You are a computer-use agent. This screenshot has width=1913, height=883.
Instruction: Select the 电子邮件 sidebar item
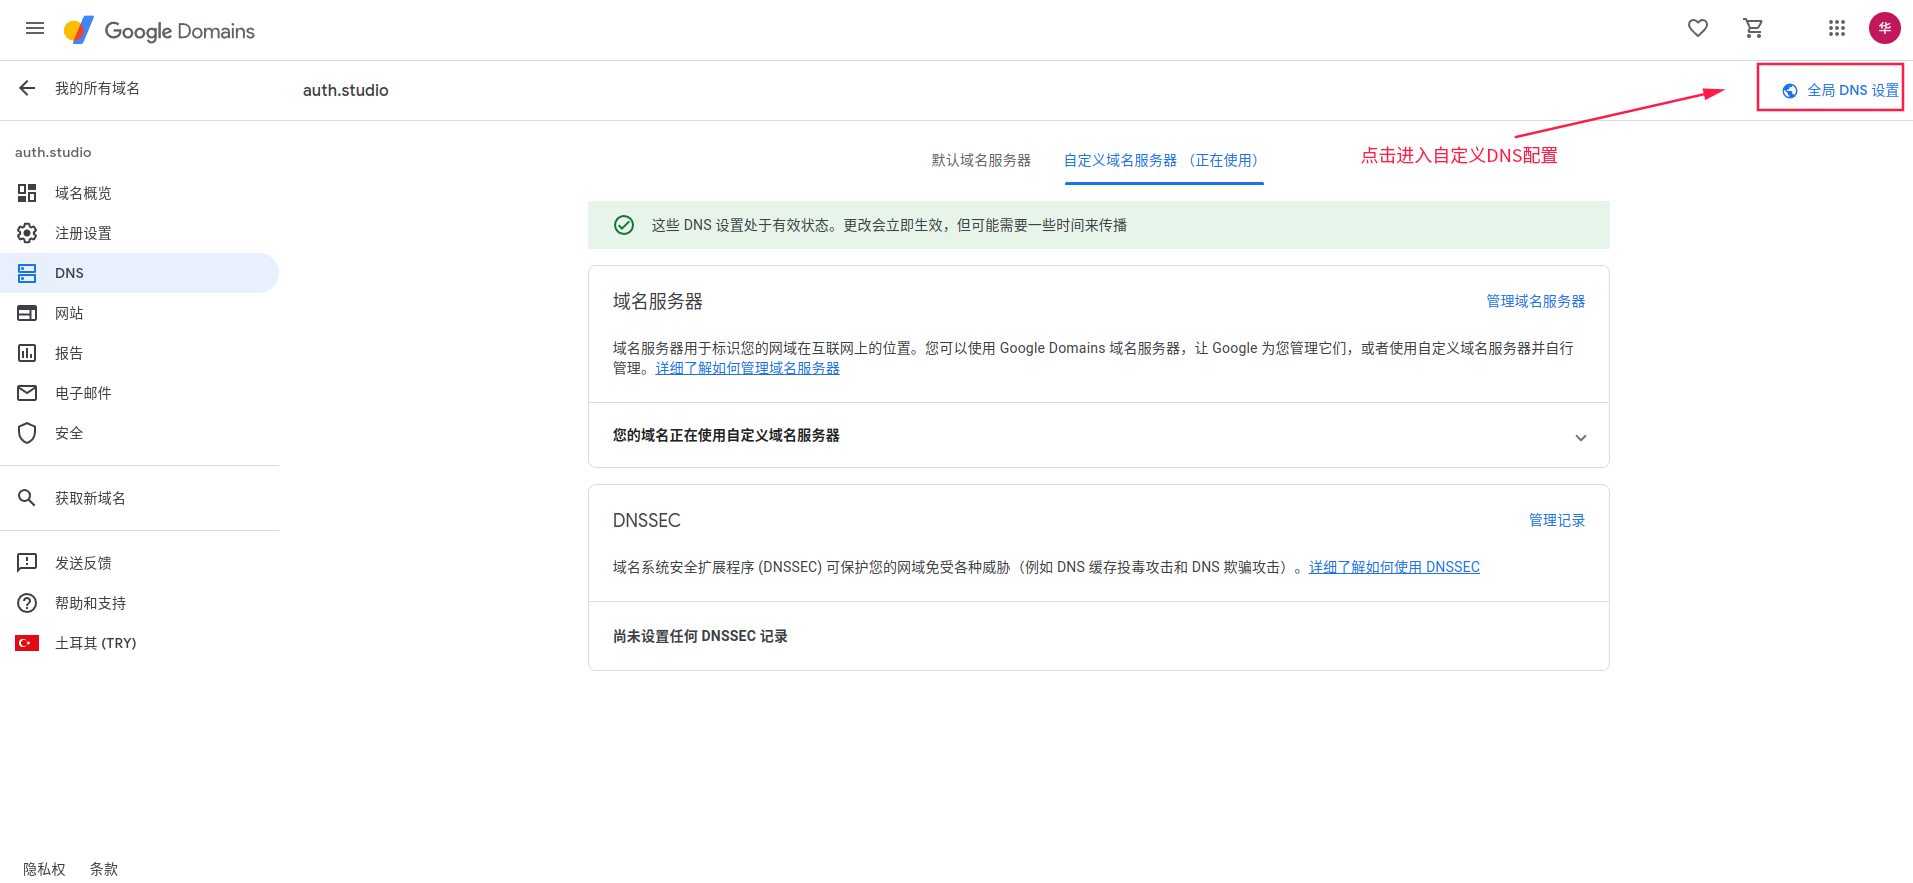point(83,393)
